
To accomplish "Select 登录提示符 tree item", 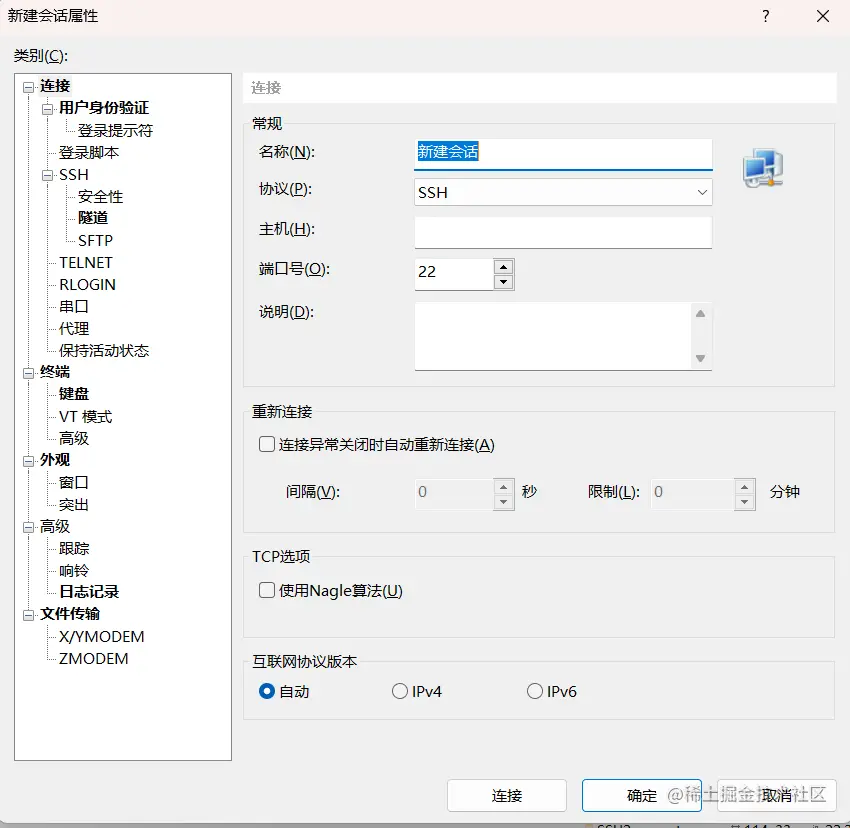I will click(115, 130).
